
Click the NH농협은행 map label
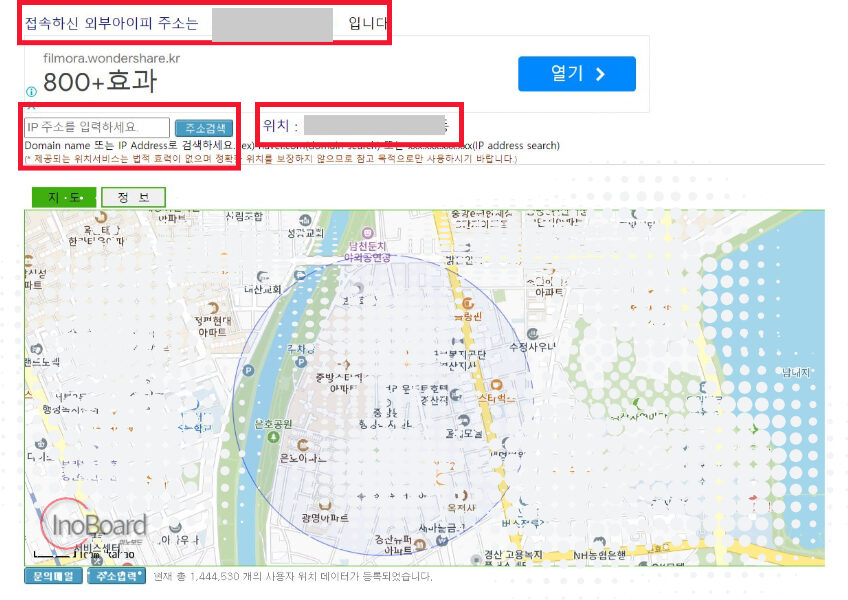(x=599, y=555)
